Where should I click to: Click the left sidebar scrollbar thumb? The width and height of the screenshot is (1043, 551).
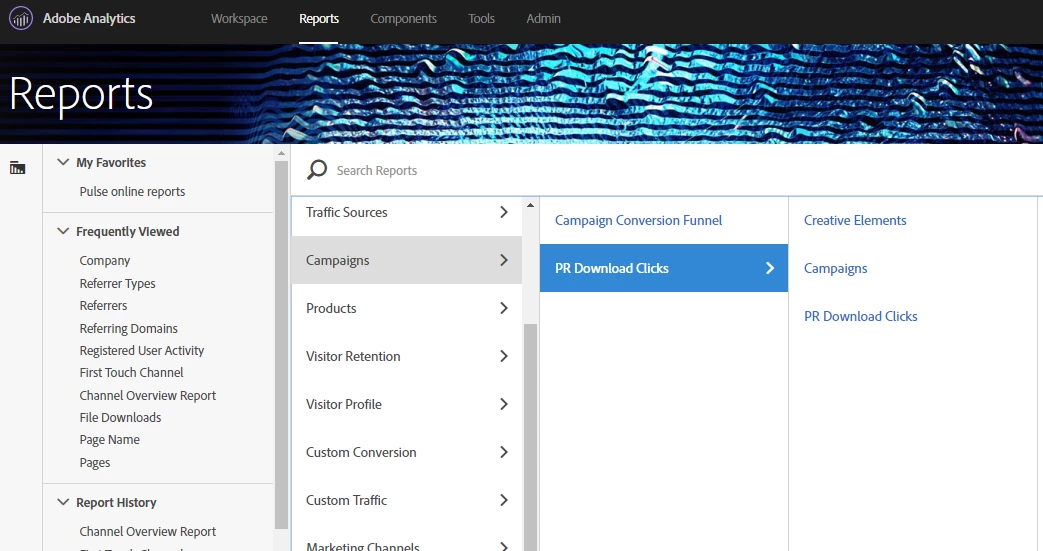(281, 345)
